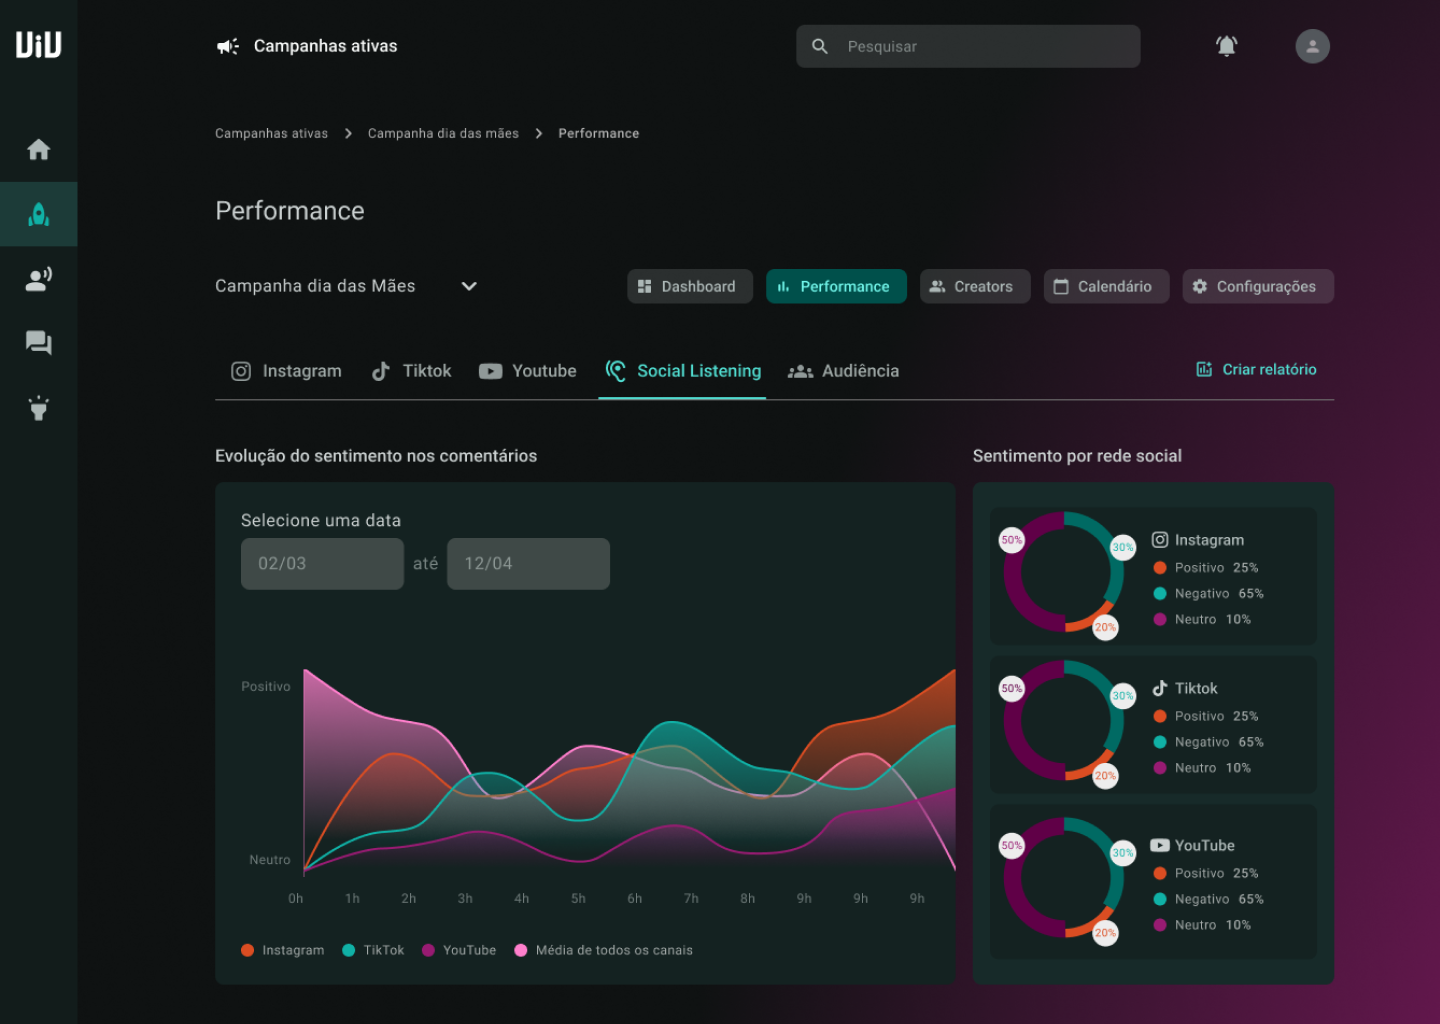Click the megaphone icon beside Campanhas ativas
The width and height of the screenshot is (1440, 1024).
coord(228,46)
